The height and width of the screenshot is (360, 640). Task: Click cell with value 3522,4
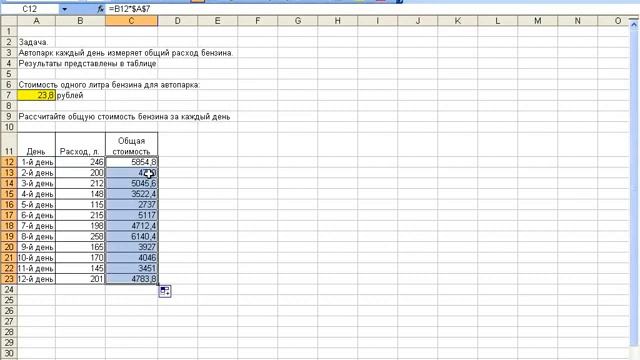(131, 194)
